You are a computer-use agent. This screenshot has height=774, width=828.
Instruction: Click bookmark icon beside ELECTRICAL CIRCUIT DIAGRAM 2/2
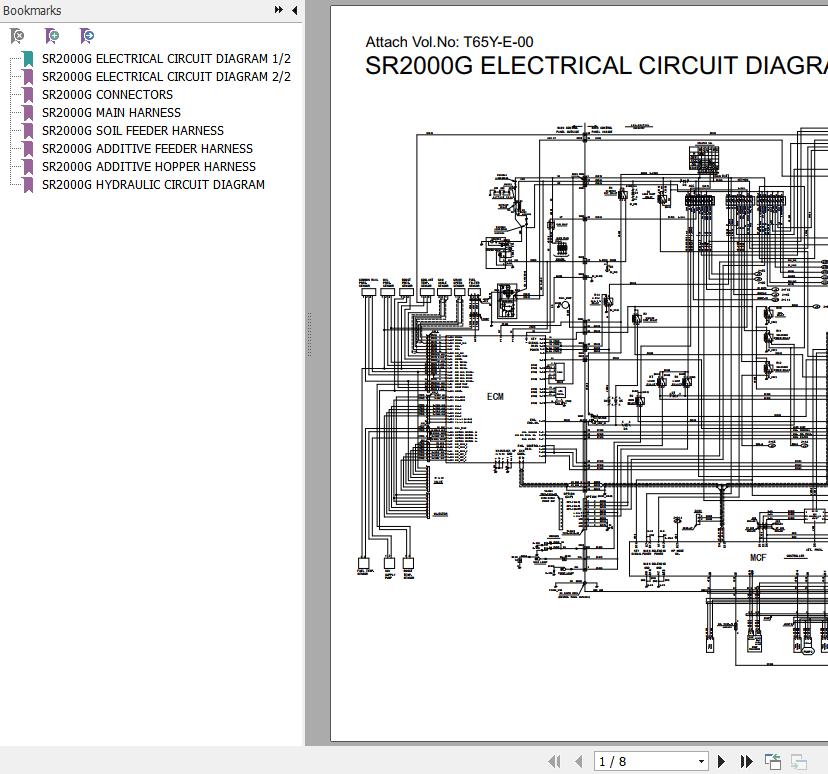pyautogui.click(x=28, y=77)
